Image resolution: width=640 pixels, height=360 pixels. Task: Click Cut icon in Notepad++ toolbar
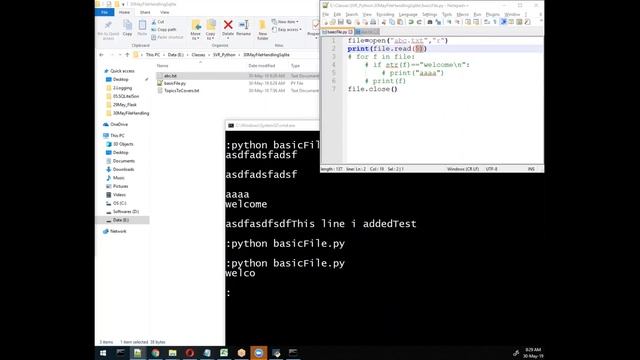click(x=384, y=22)
